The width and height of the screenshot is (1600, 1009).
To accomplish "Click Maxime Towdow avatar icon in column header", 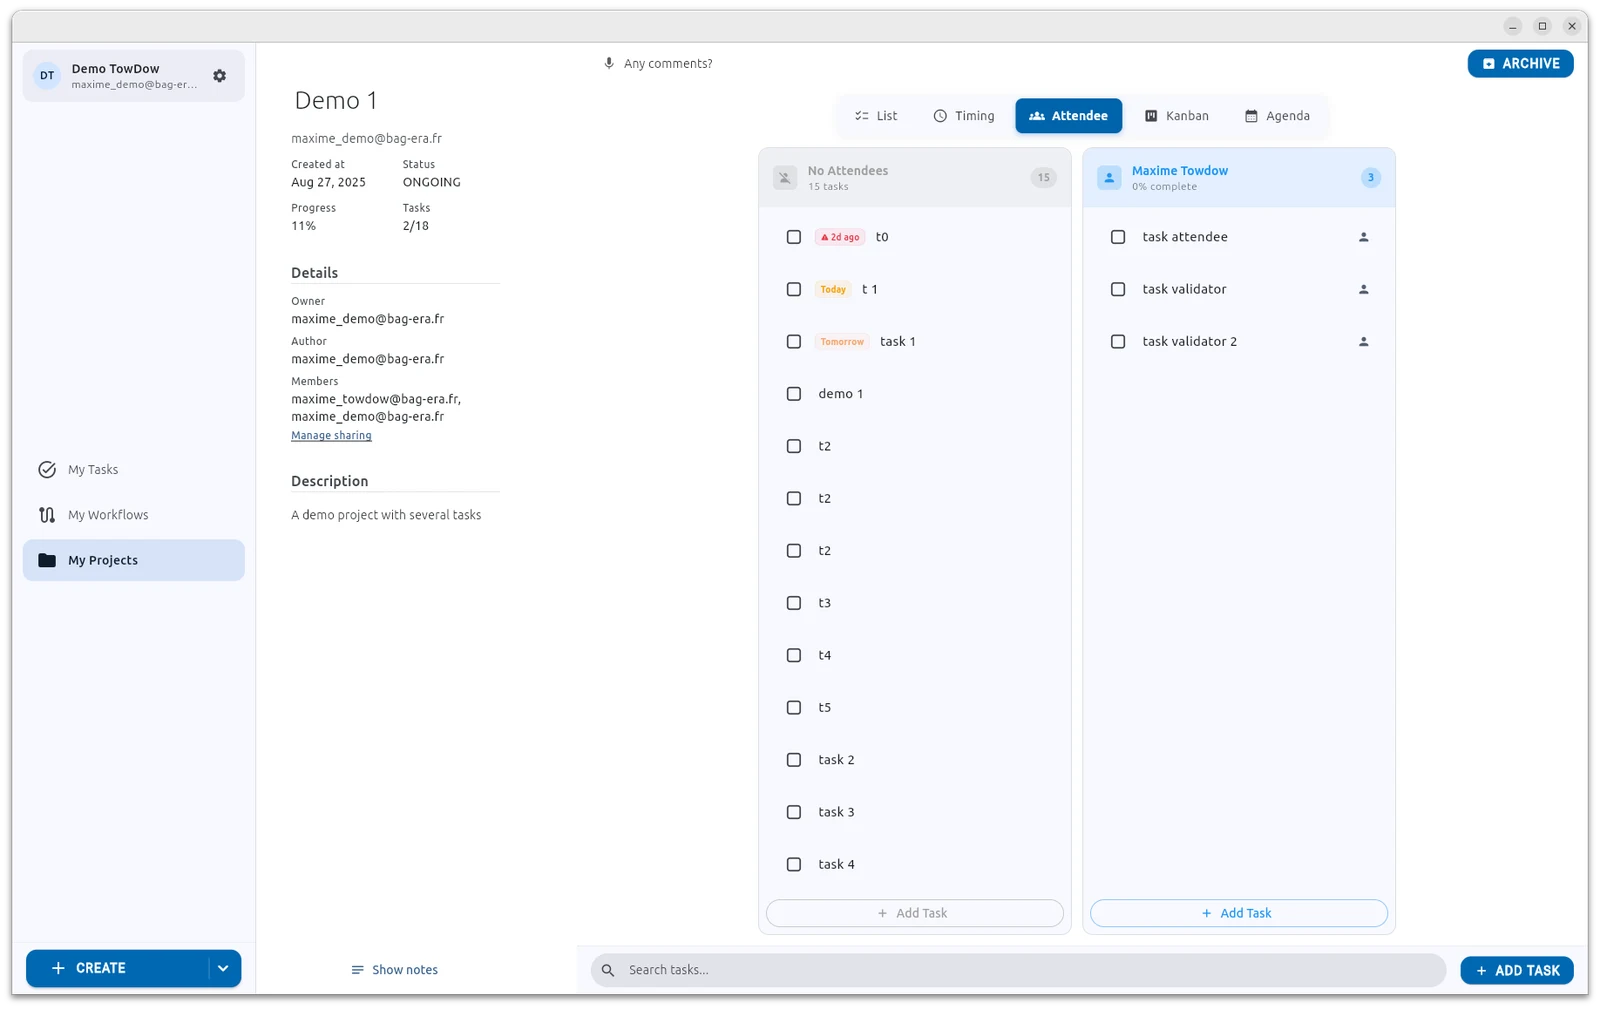I will tap(1109, 178).
